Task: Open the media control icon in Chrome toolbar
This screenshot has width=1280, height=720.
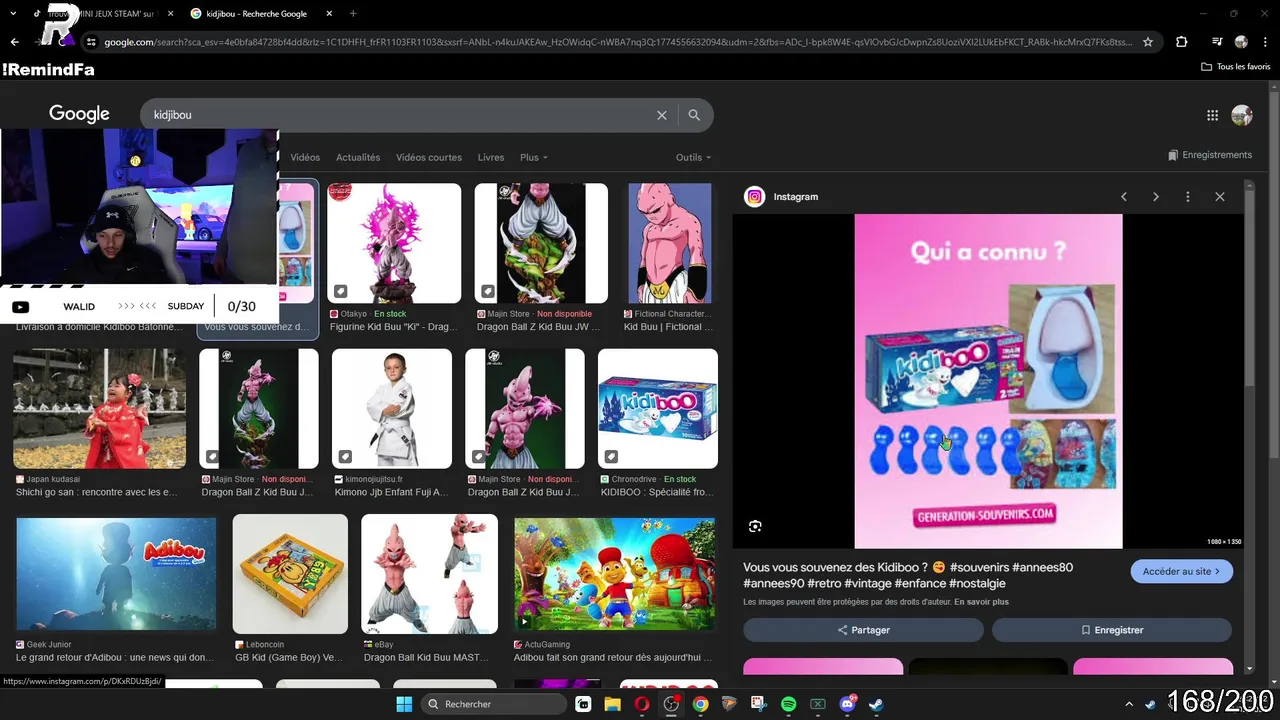Action: (1216, 42)
